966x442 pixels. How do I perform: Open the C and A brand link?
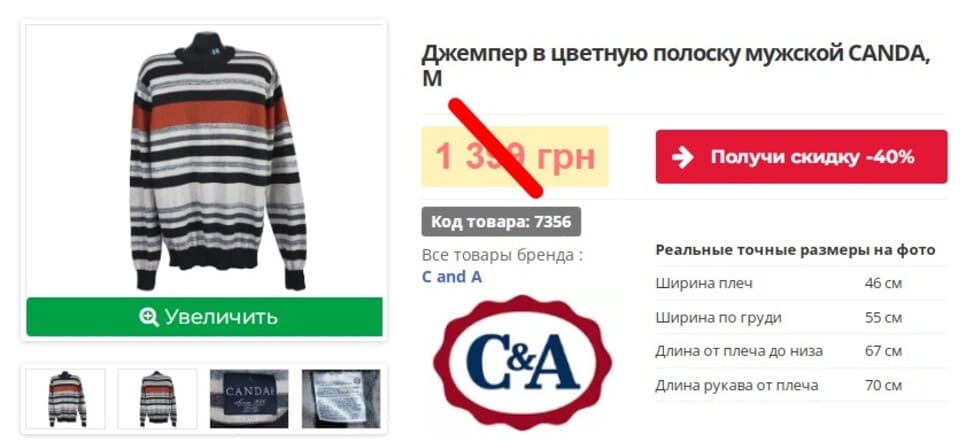pyautogui.click(x=452, y=277)
